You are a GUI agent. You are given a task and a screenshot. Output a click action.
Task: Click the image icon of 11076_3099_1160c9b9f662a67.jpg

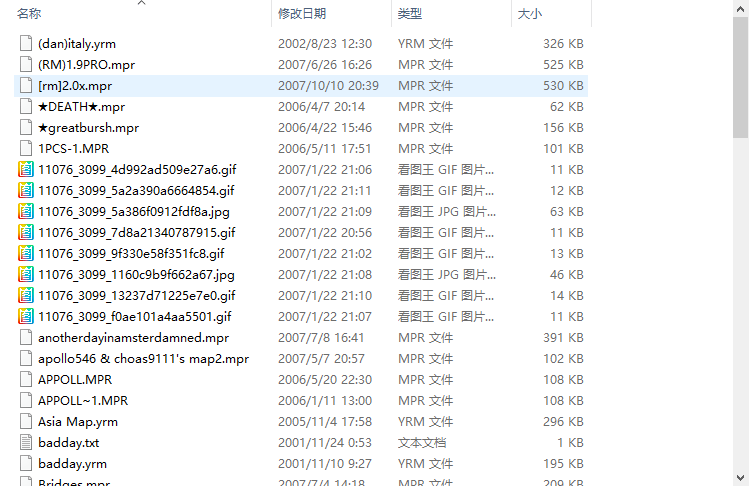point(26,275)
